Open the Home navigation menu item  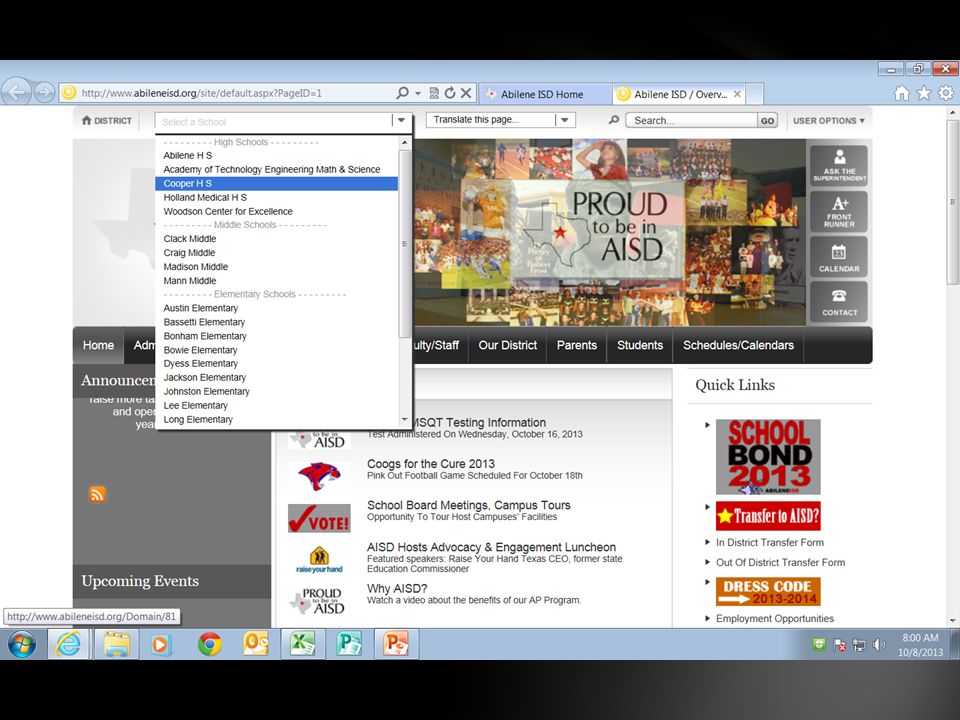tap(98, 345)
